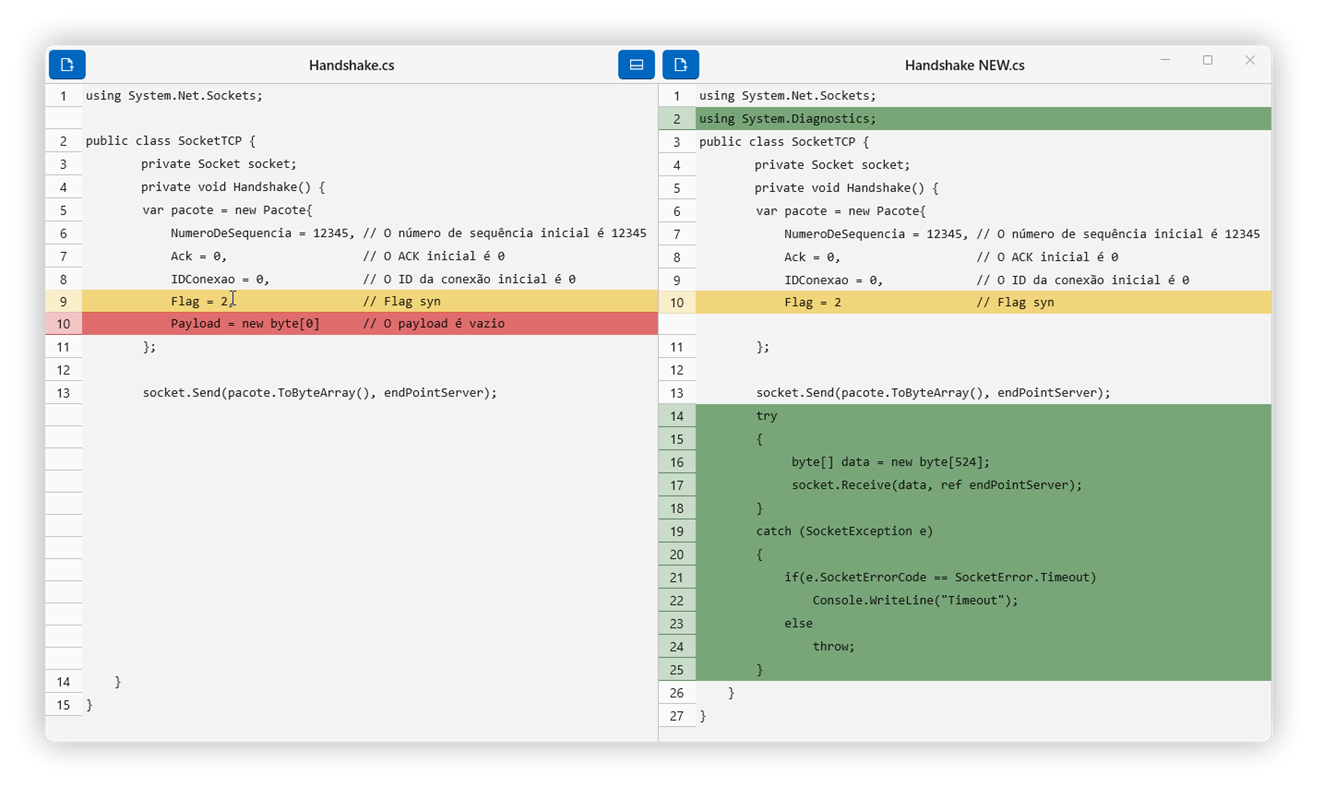Click the Handshake.cs file title
1317x787 pixels.
tap(351, 65)
